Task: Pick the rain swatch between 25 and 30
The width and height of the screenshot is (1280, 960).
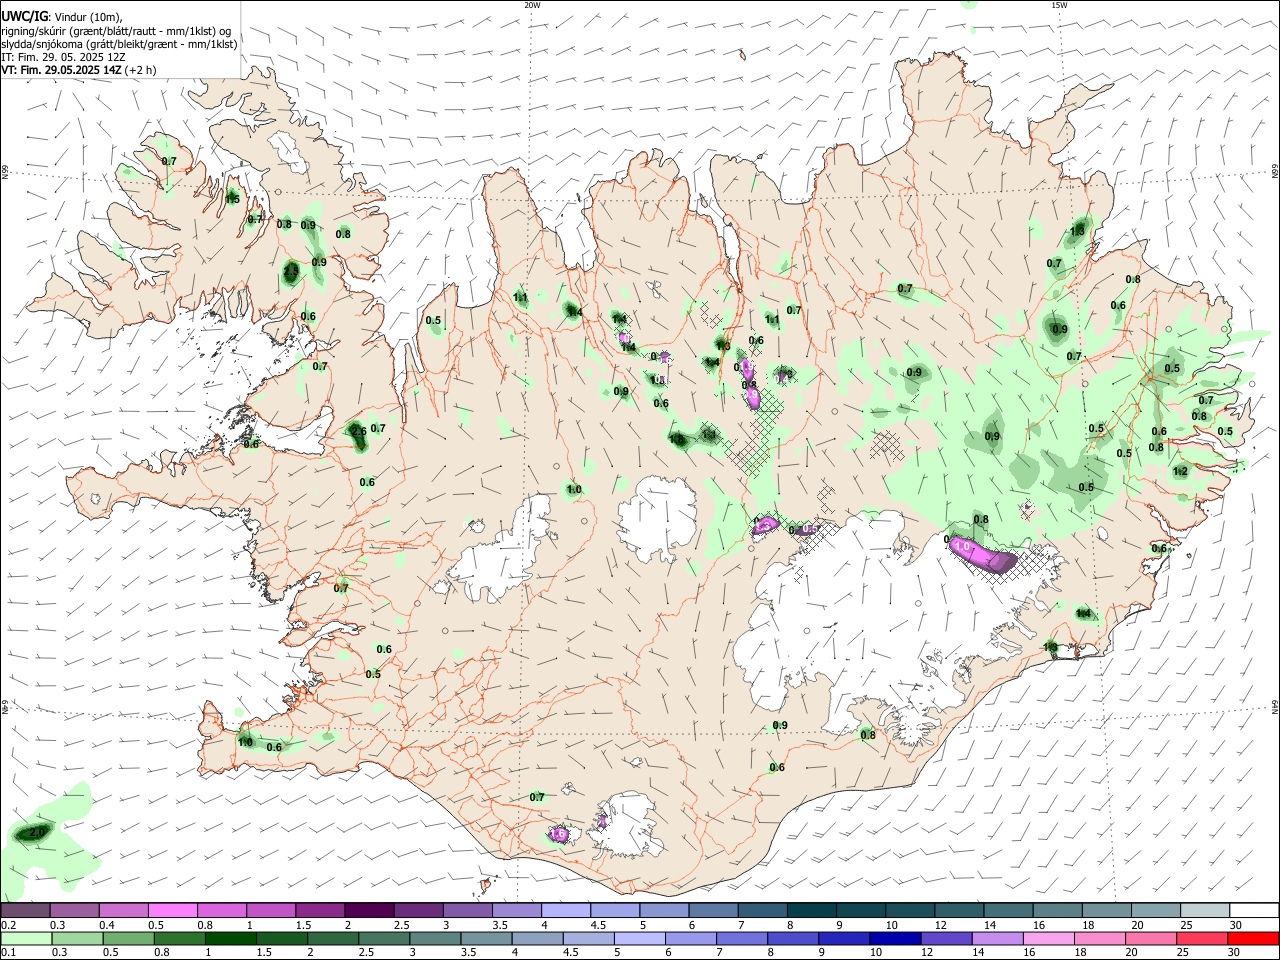Action: pyautogui.click(x=1201, y=938)
